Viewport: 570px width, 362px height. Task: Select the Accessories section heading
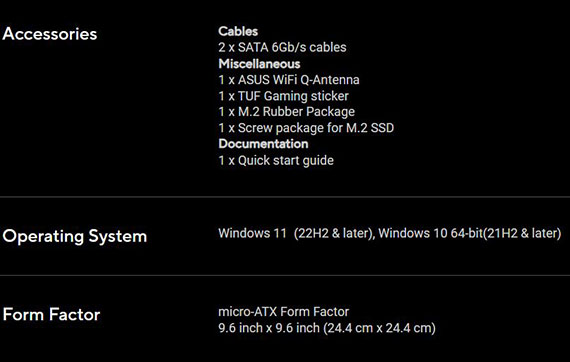(x=50, y=34)
